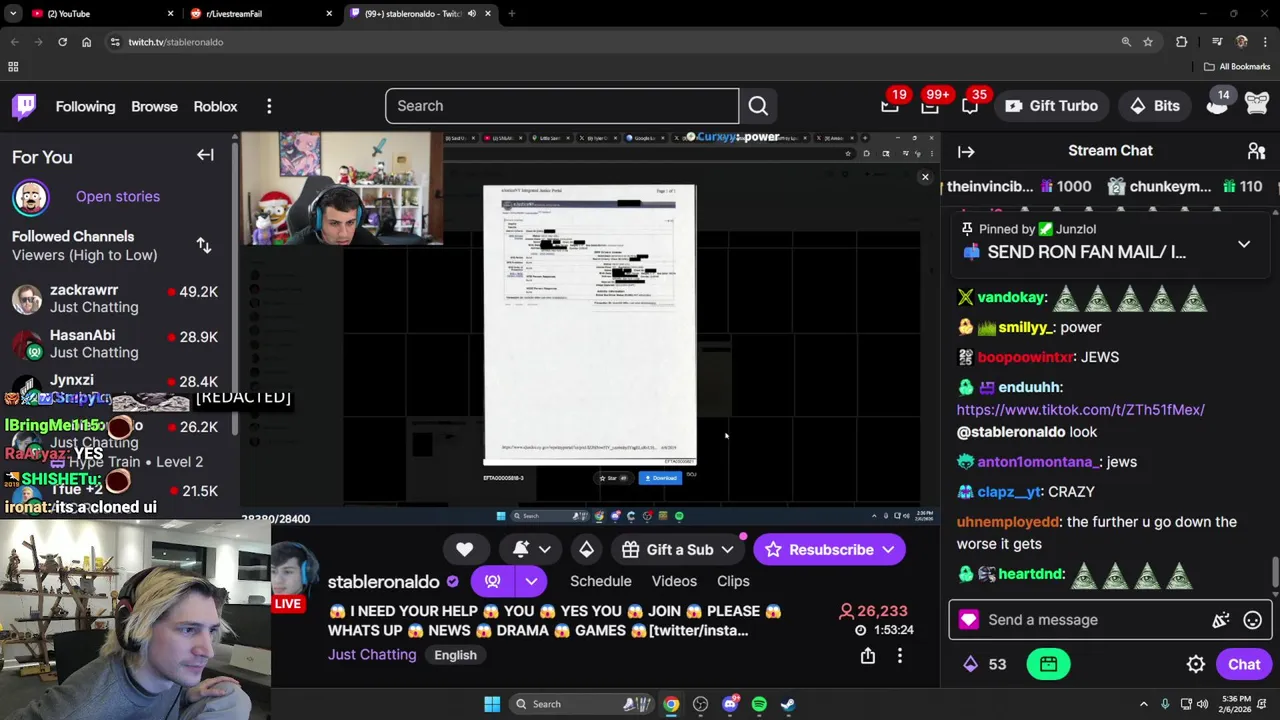Open the chat community users list
The width and height of the screenshot is (1280, 720).
(x=1256, y=151)
